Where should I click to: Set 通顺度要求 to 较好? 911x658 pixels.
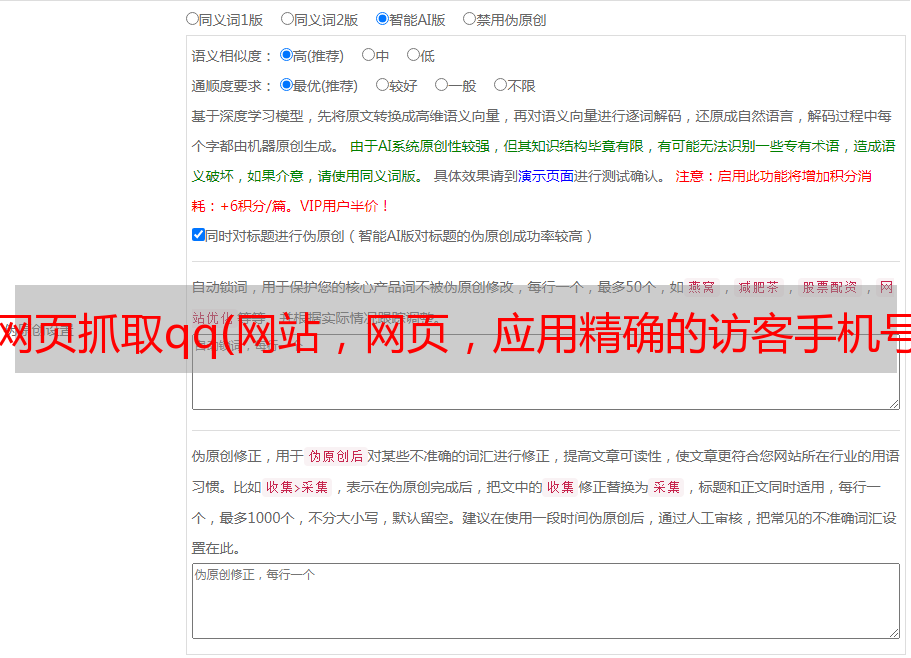click(x=382, y=85)
